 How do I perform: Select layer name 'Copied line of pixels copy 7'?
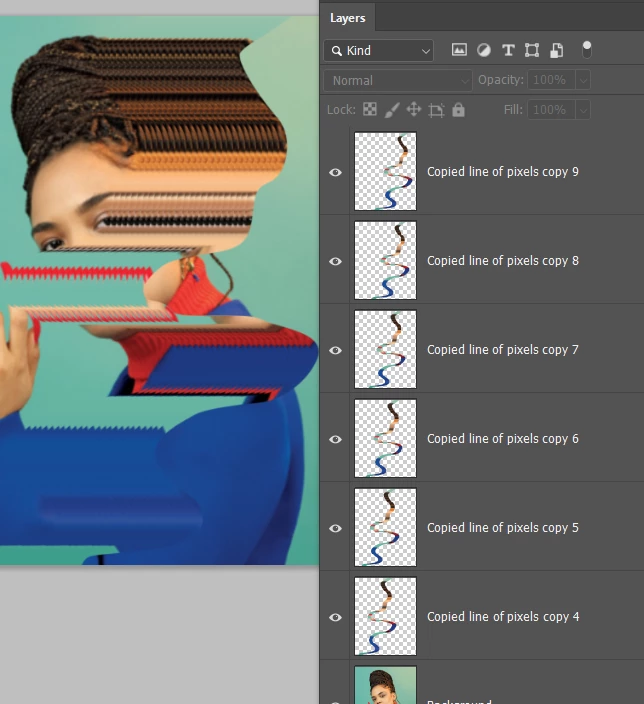pos(503,350)
